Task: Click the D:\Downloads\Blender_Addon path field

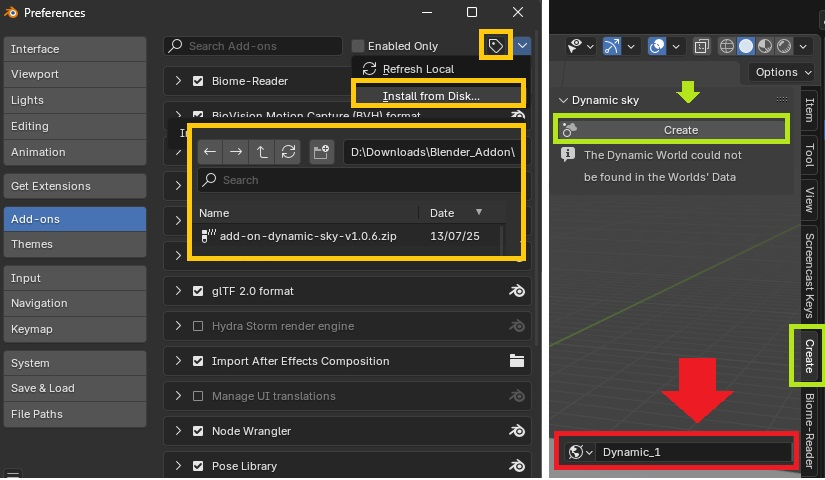Action: 432,152
